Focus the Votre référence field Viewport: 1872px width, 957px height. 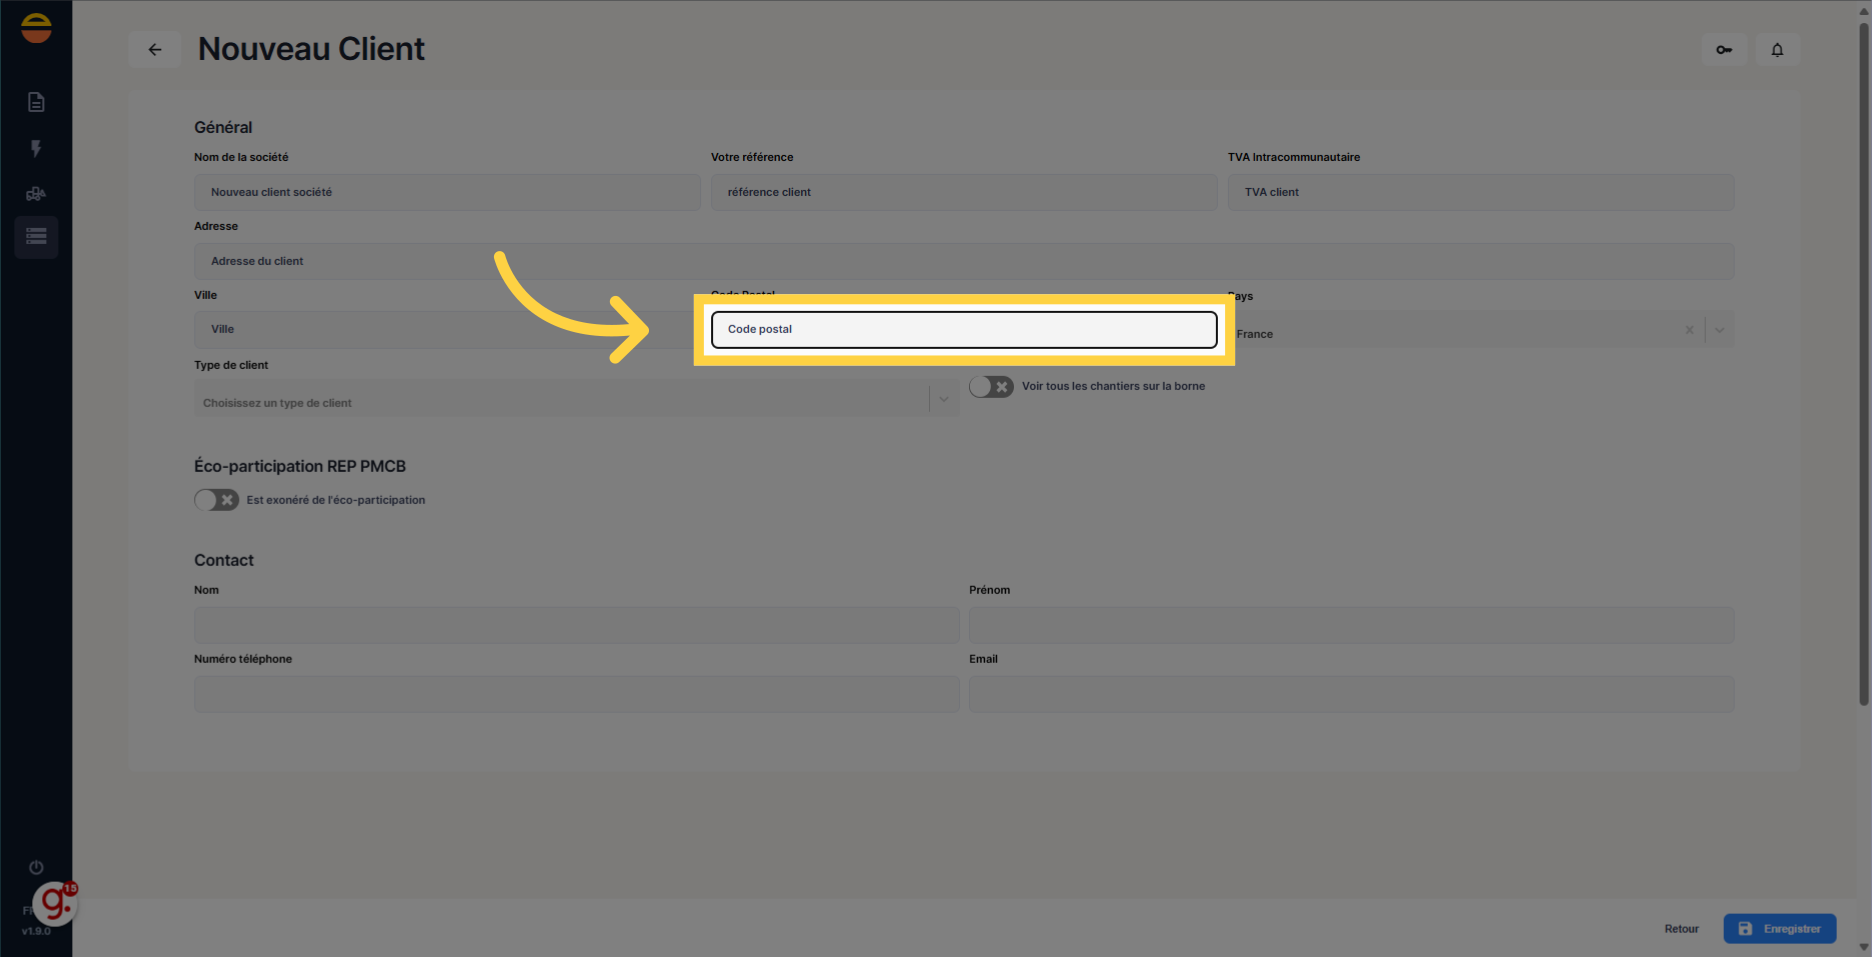[x=964, y=192]
